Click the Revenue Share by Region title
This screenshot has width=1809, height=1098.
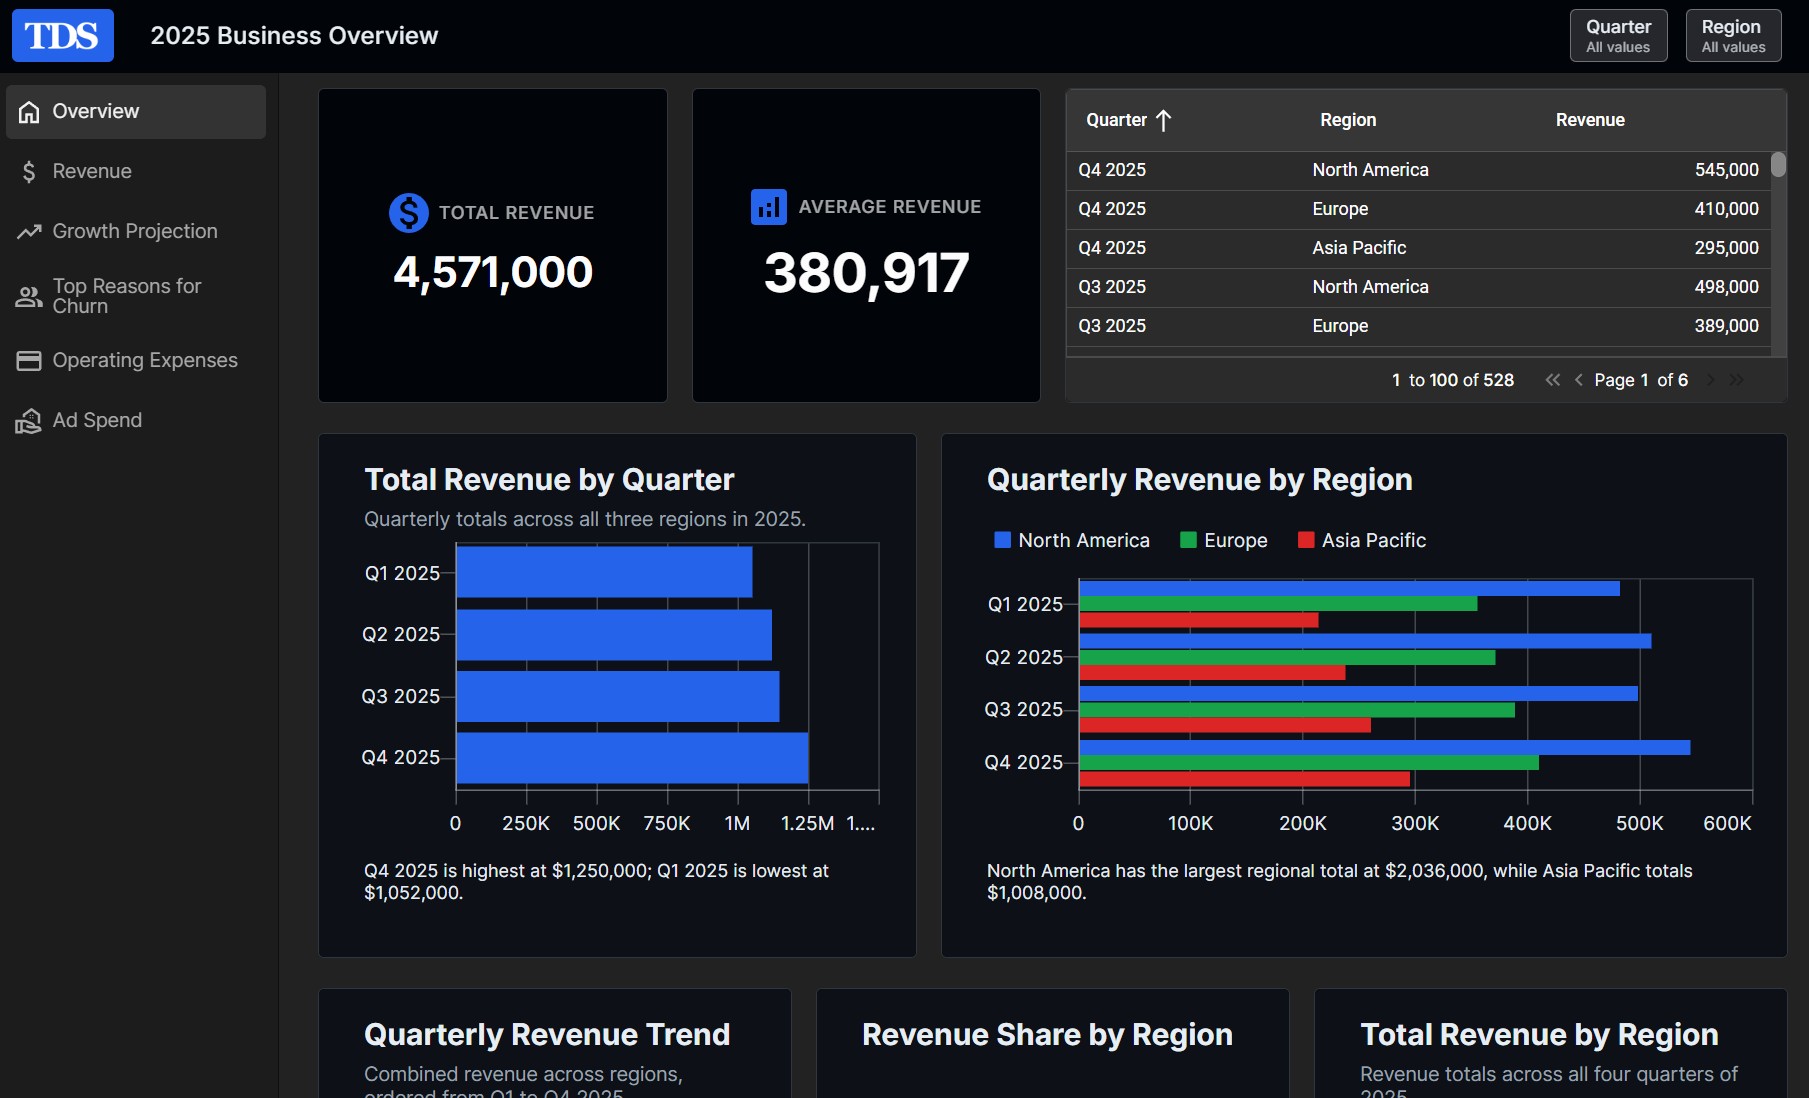pyautogui.click(x=1047, y=1034)
